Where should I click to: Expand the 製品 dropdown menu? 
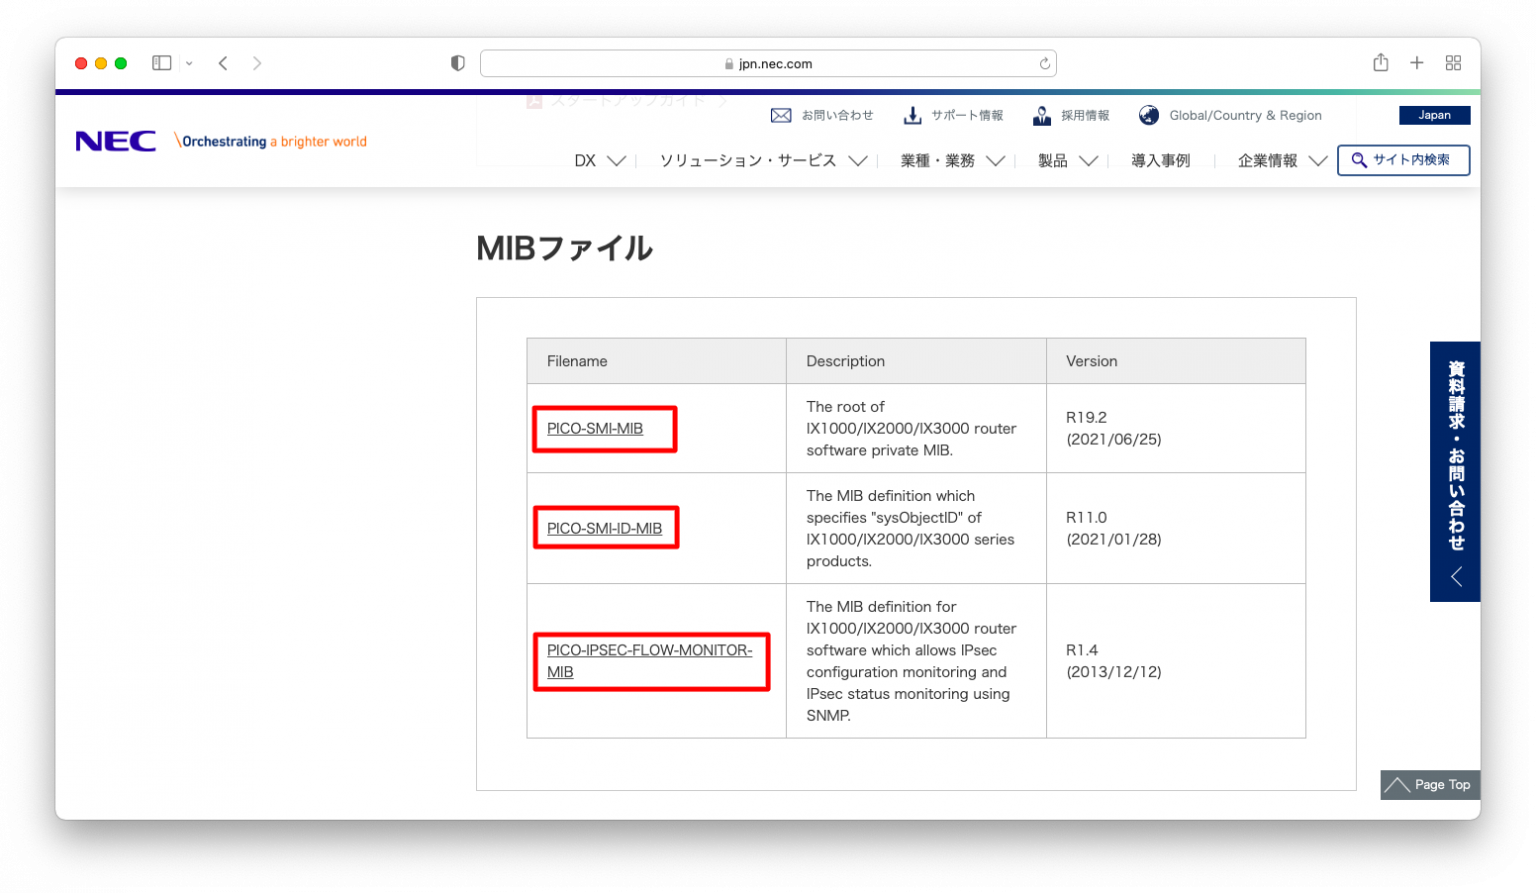[x=1065, y=160]
